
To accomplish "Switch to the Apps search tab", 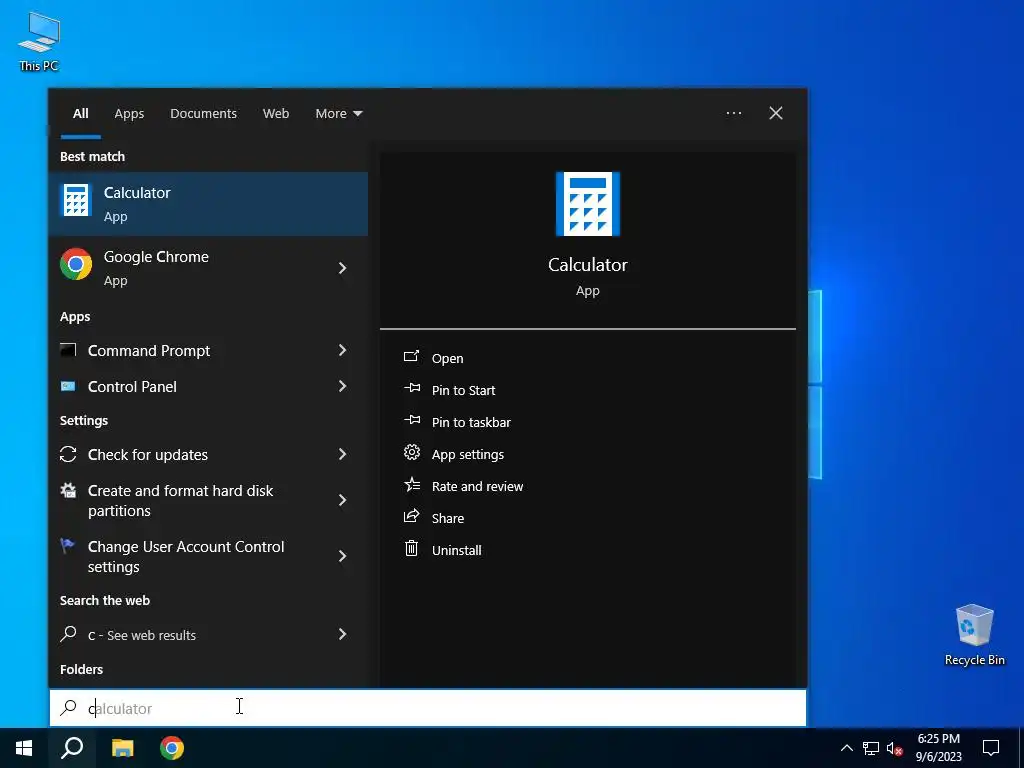I will coord(129,114).
